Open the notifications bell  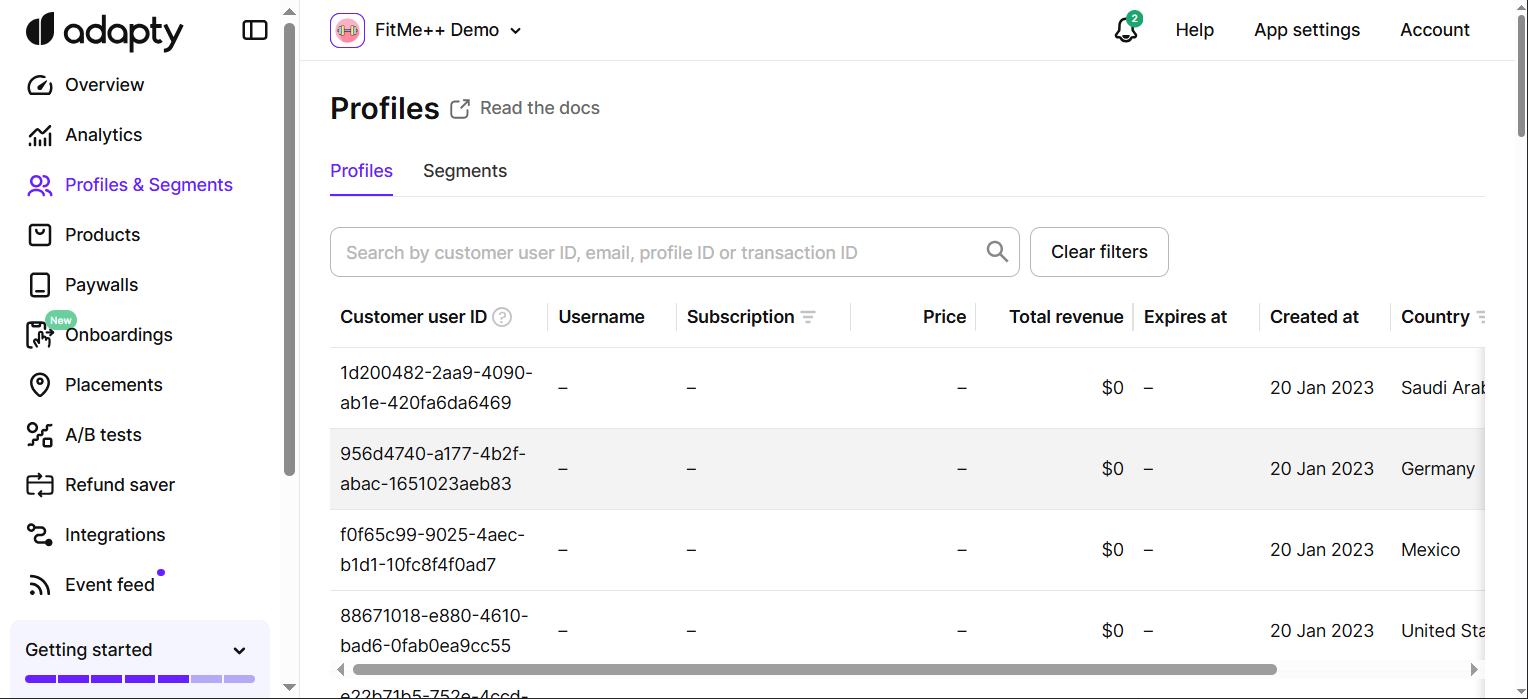(x=1126, y=30)
